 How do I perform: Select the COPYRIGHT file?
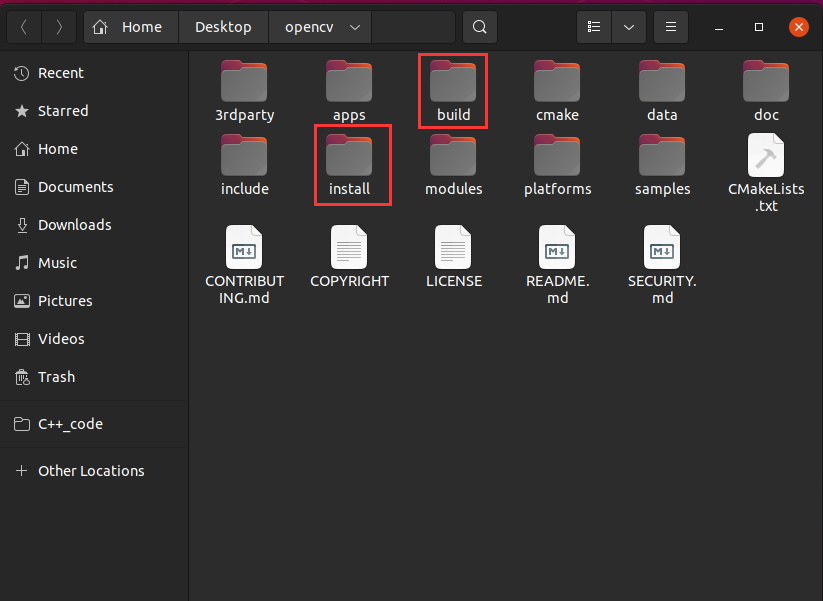coord(349,257)
